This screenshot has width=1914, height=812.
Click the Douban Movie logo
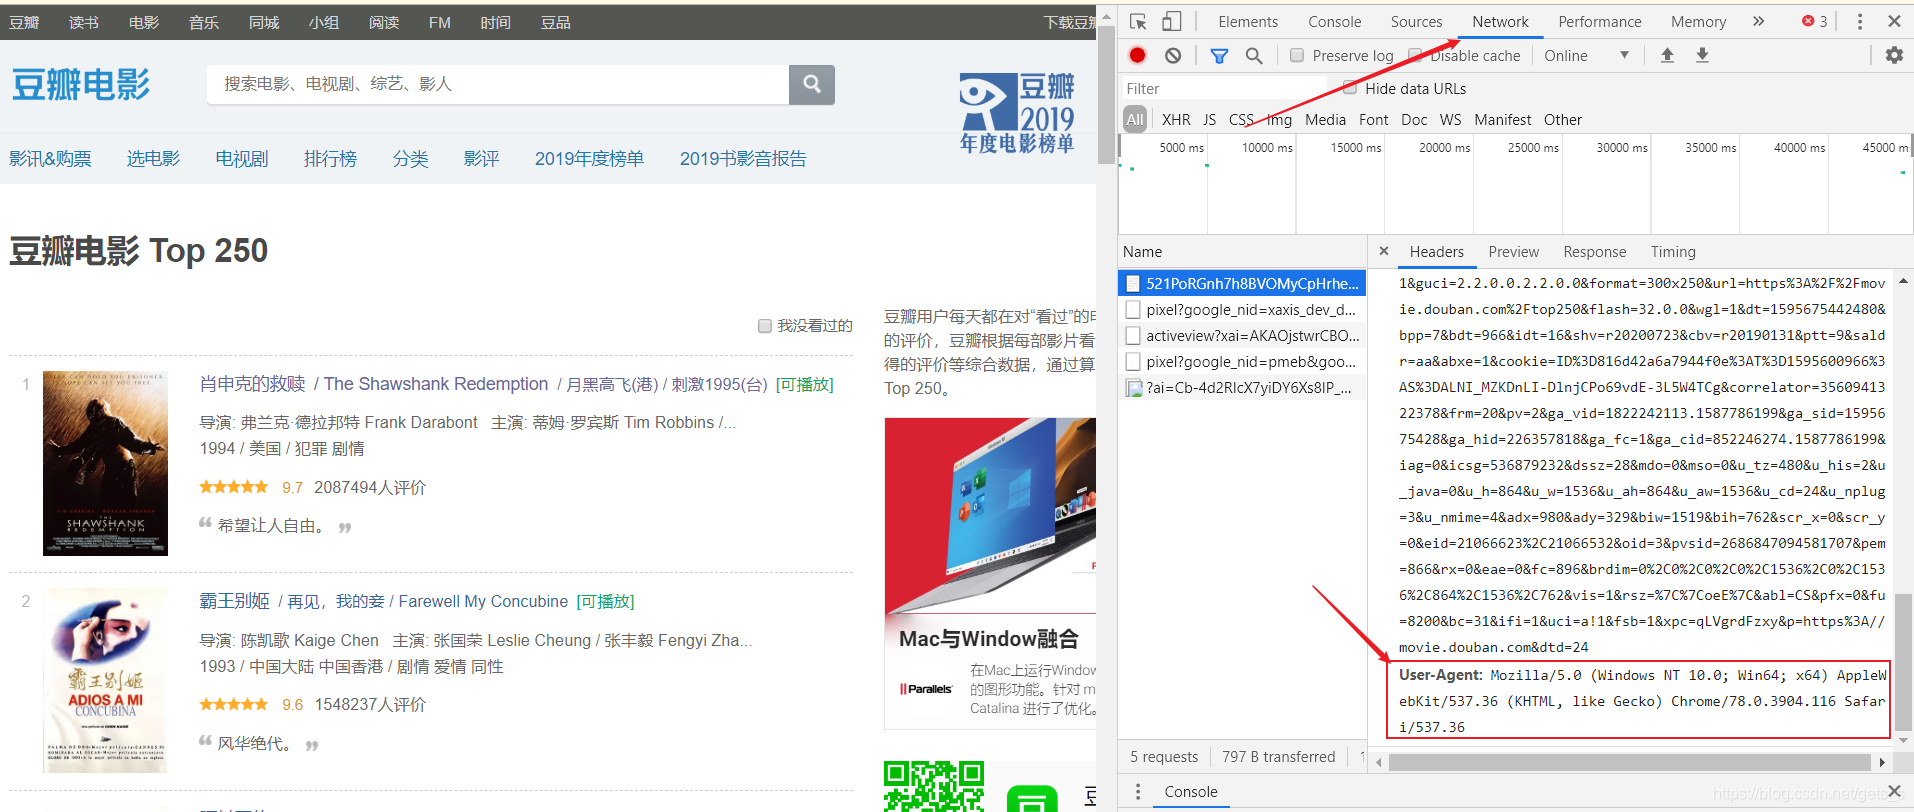[x=81, y=85]
